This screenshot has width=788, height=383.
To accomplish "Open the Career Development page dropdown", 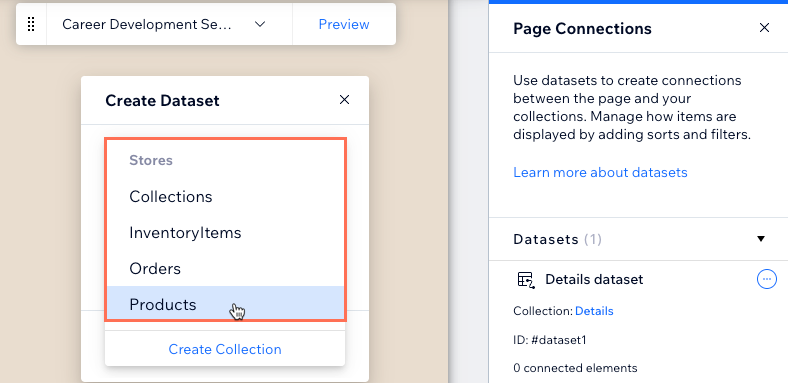I will tap(169, 24).
